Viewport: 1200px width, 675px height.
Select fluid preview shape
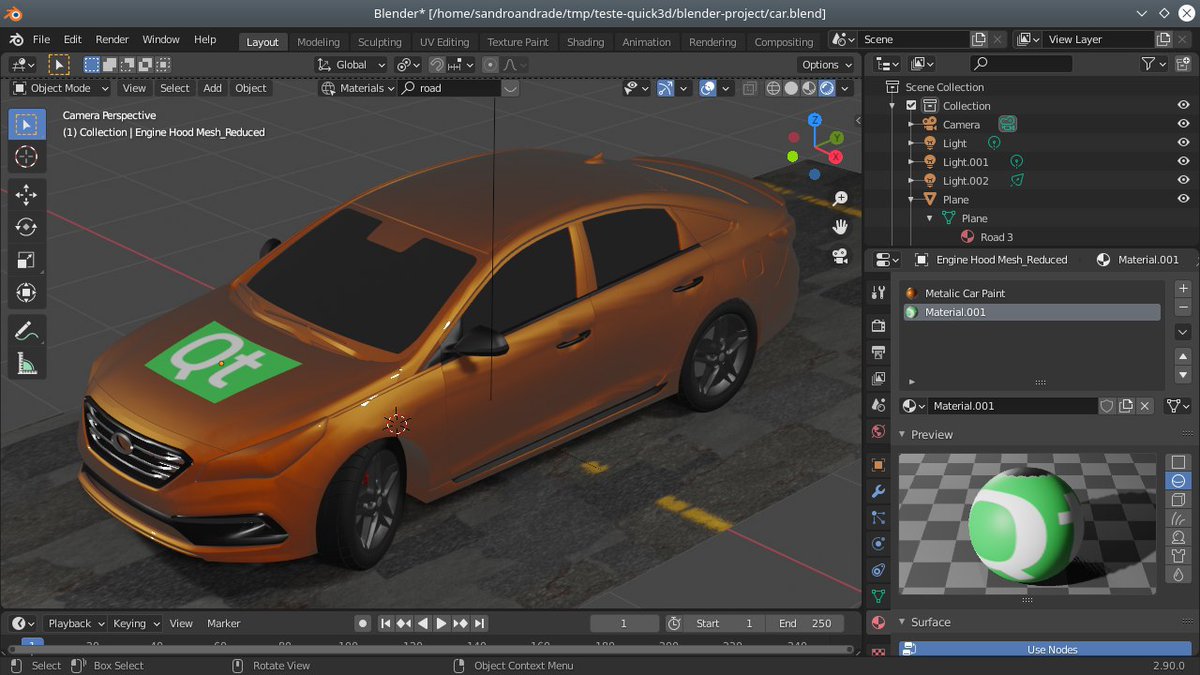[x=1178, y=575]
